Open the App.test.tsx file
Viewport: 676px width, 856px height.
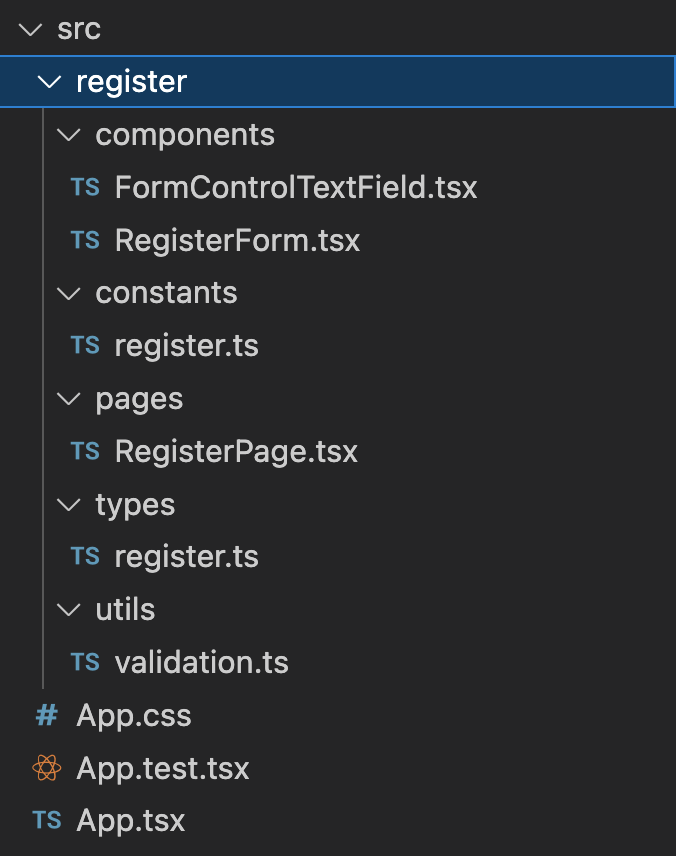tap(162, 768)
